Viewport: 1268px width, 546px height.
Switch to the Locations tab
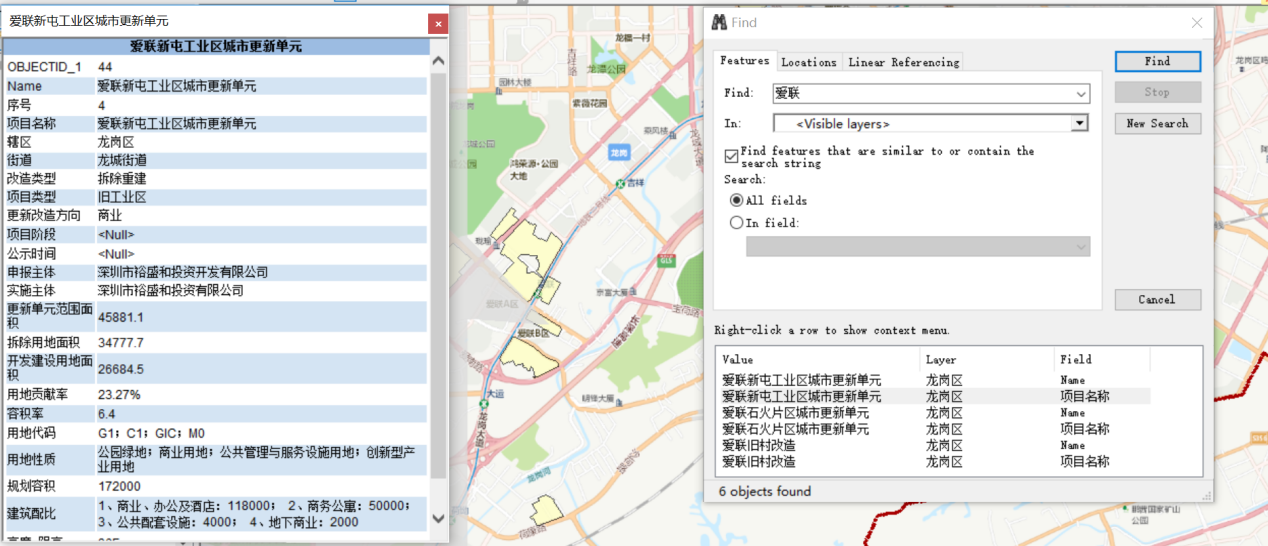coord(808,62)
